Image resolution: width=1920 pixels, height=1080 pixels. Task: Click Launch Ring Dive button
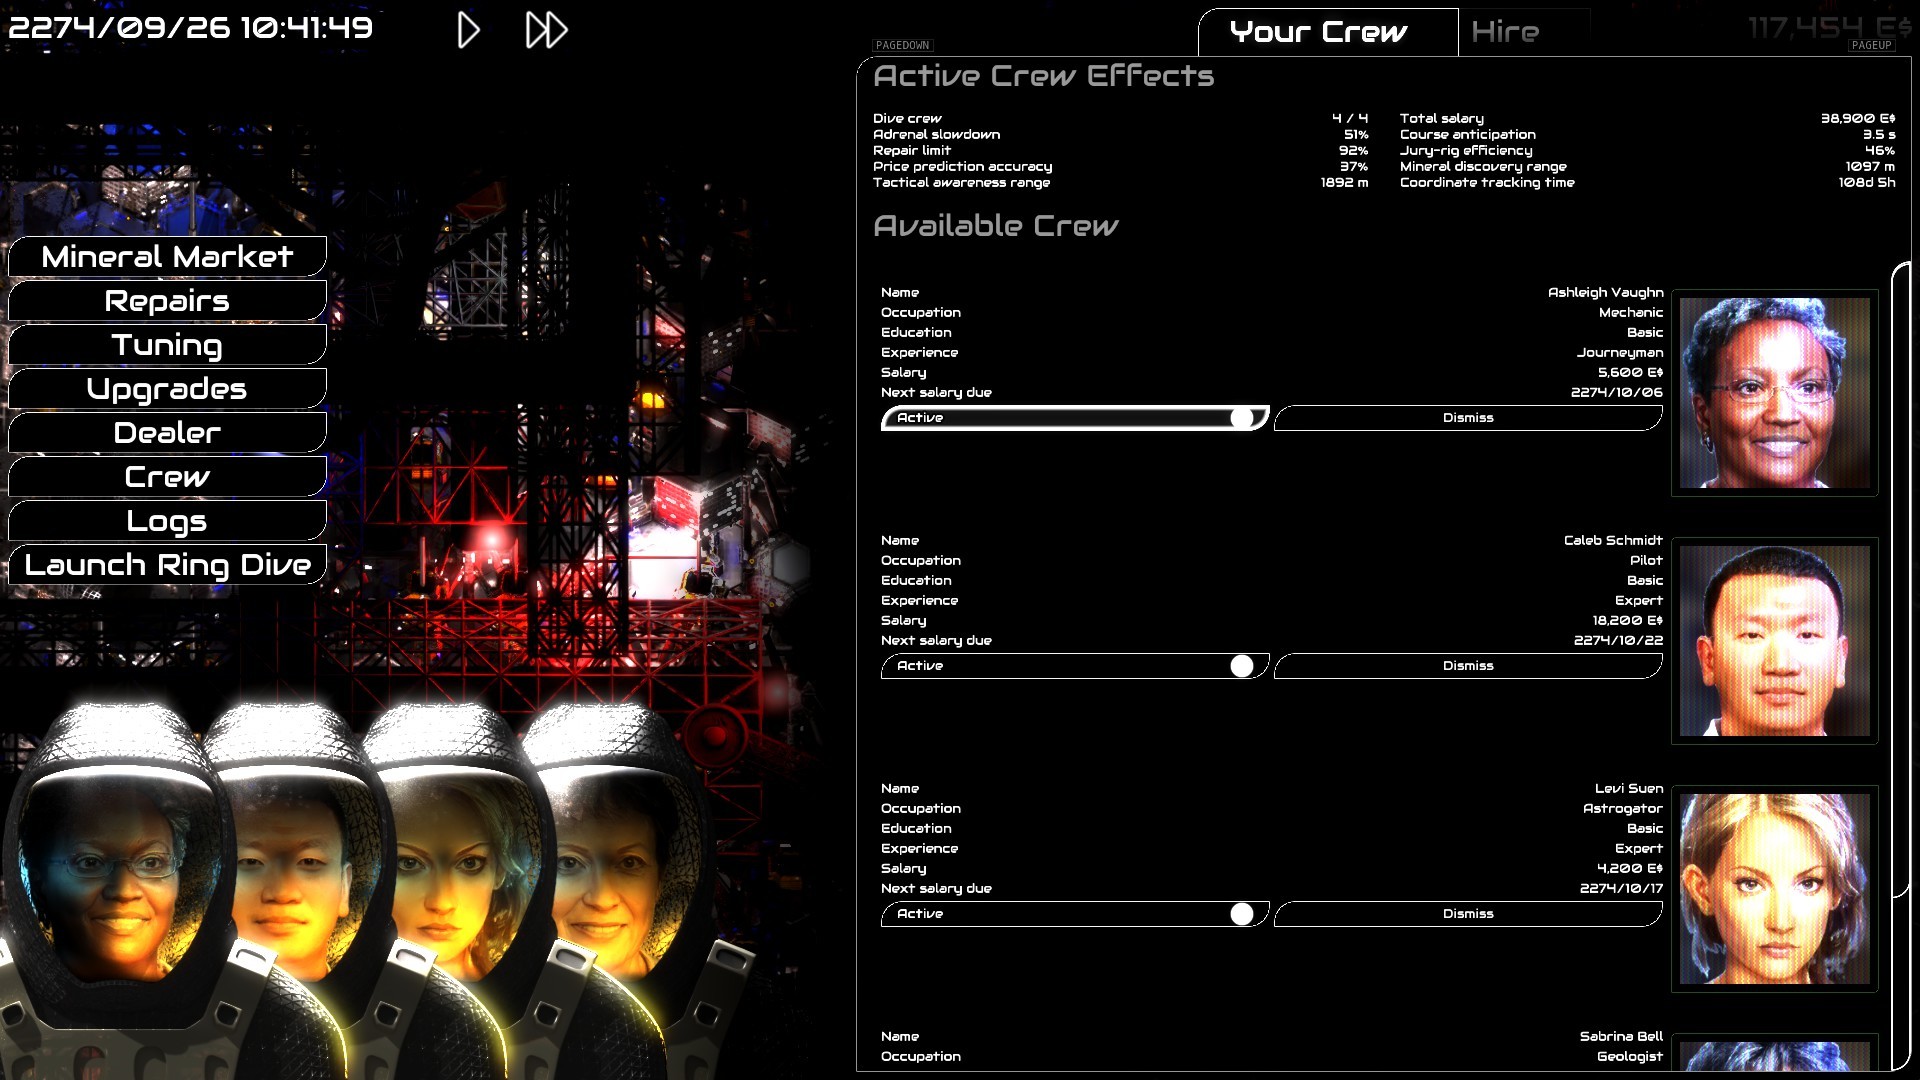(167, 565)
